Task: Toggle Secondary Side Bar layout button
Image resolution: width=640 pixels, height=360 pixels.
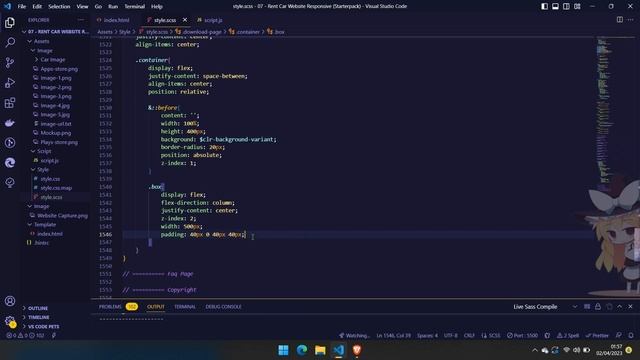Action: click(x=566, y=7)
